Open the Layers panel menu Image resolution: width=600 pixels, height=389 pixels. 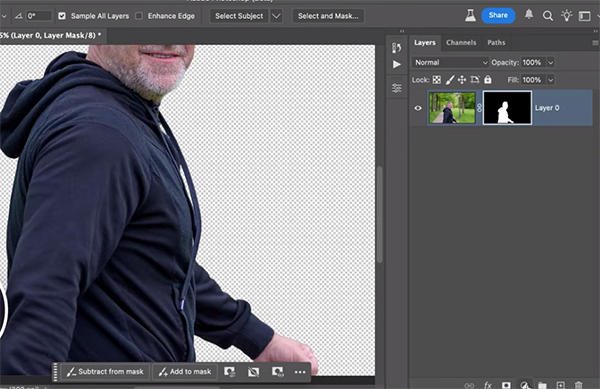(595, 42)
